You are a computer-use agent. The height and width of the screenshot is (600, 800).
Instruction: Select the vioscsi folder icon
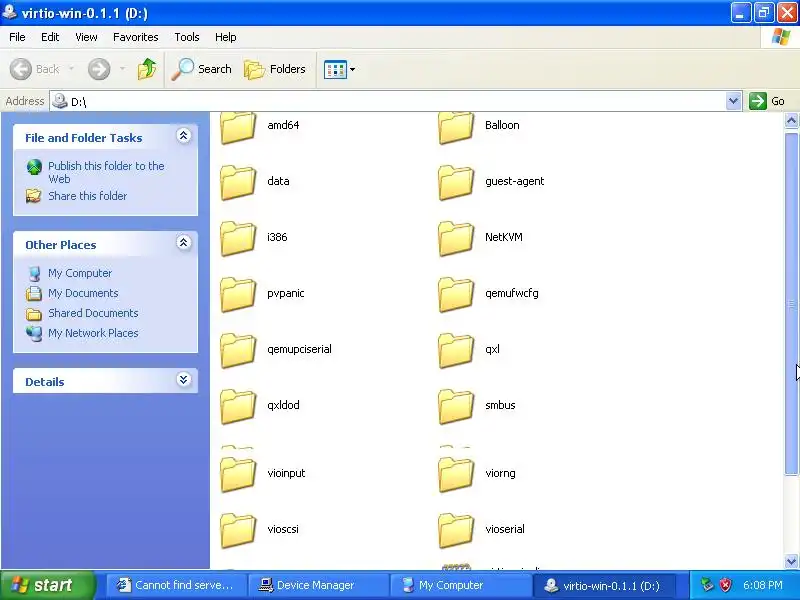tap(238, 531)
